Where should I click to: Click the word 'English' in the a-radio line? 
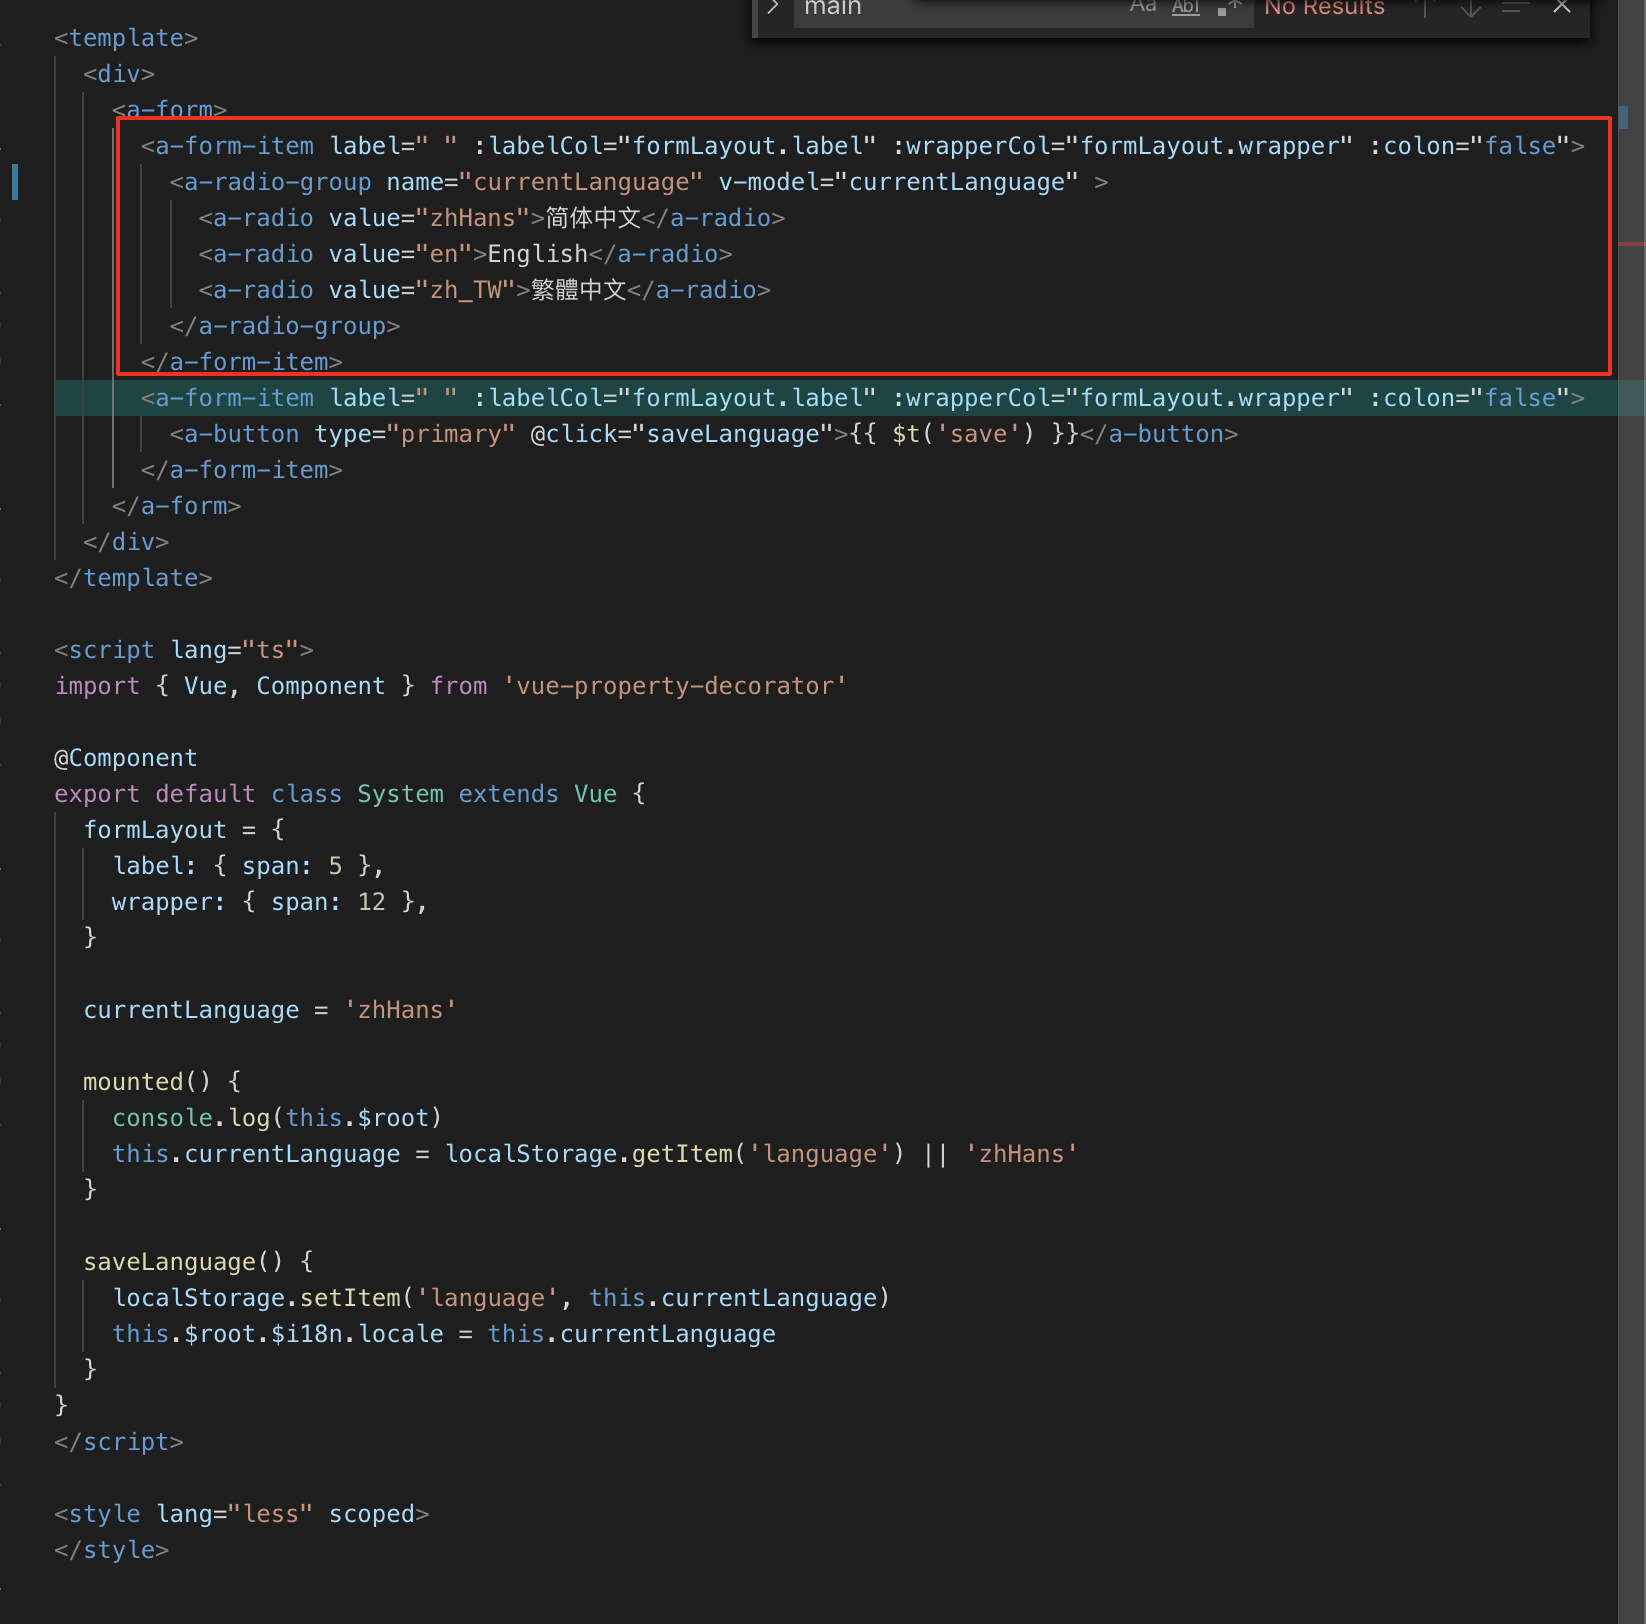point(538,254)
